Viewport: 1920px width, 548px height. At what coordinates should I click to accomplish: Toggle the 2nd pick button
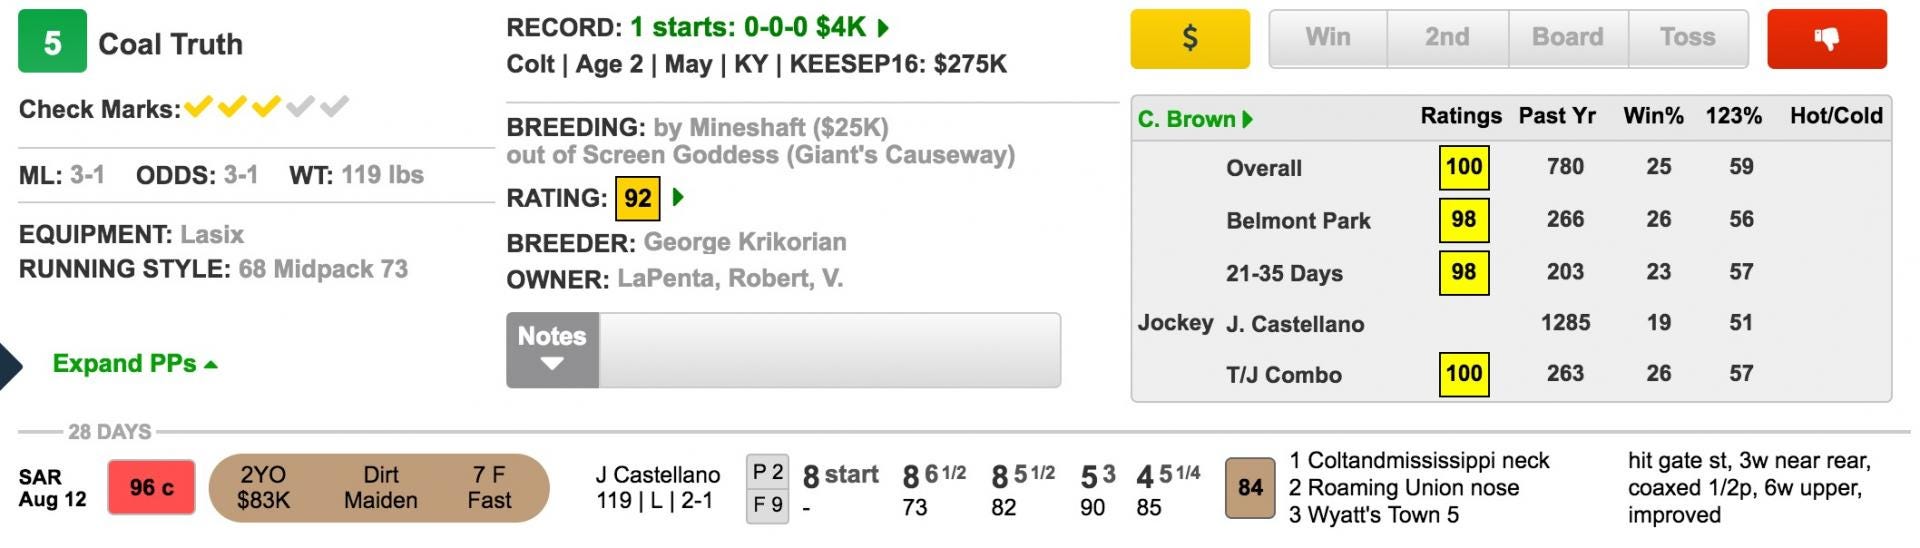tap(1447, 38)
